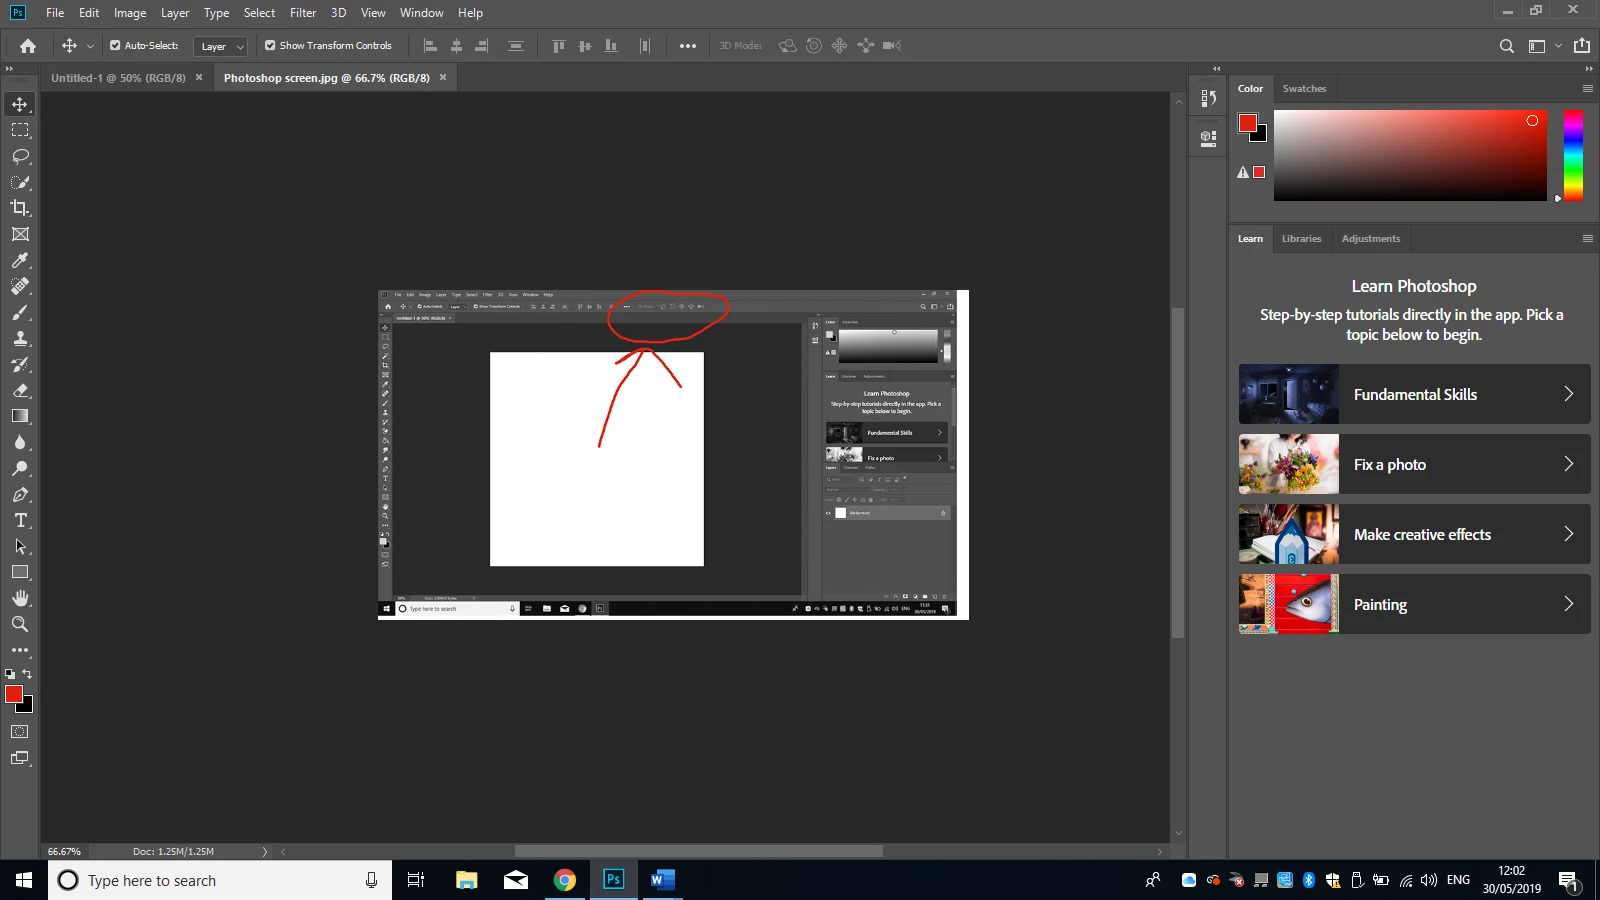Select the Lasso tool

coord(20,156)
